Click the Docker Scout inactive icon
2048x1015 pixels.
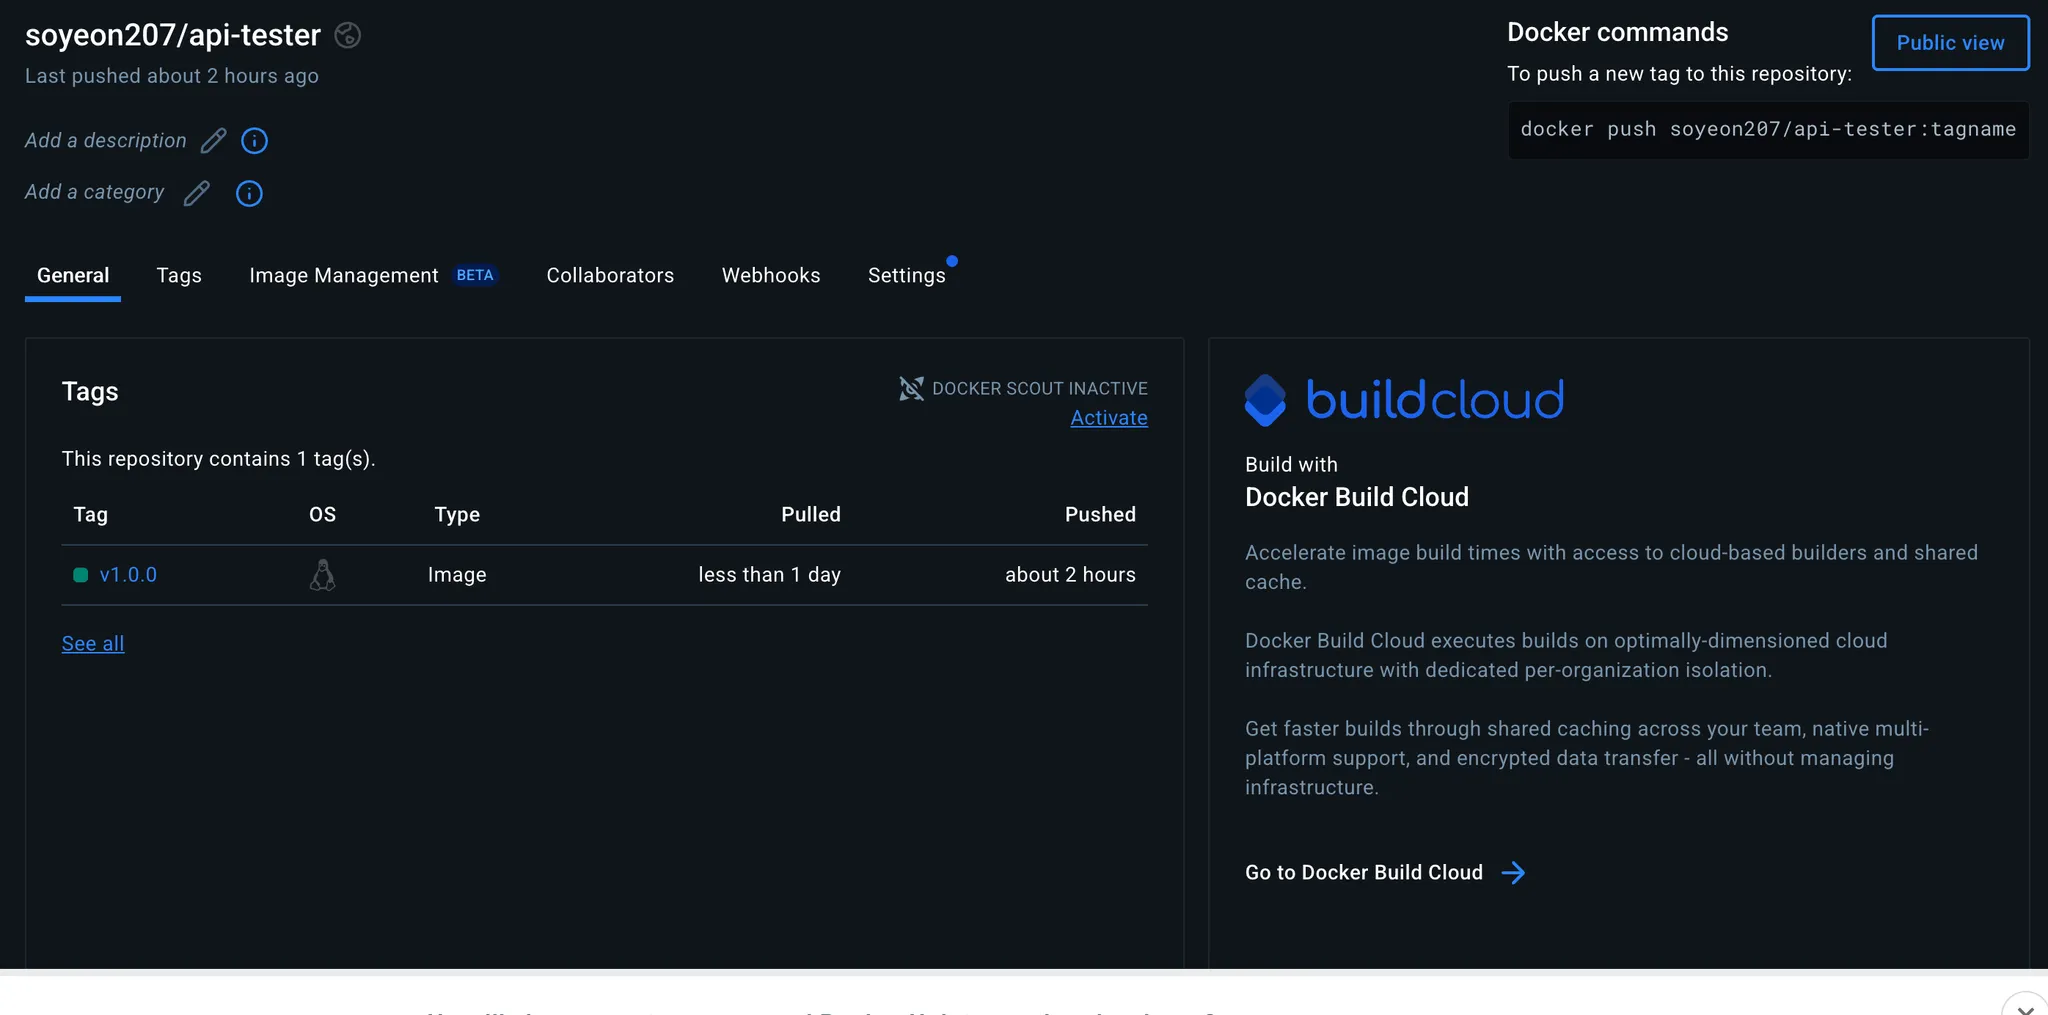(911, 388)
